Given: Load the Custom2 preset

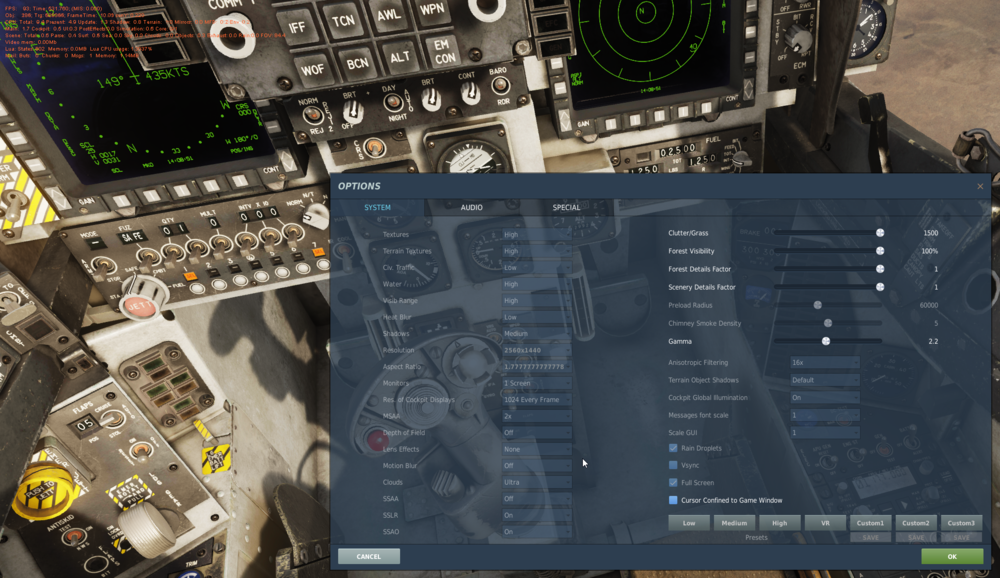Looking at the screenshot, I should (916, 522).
